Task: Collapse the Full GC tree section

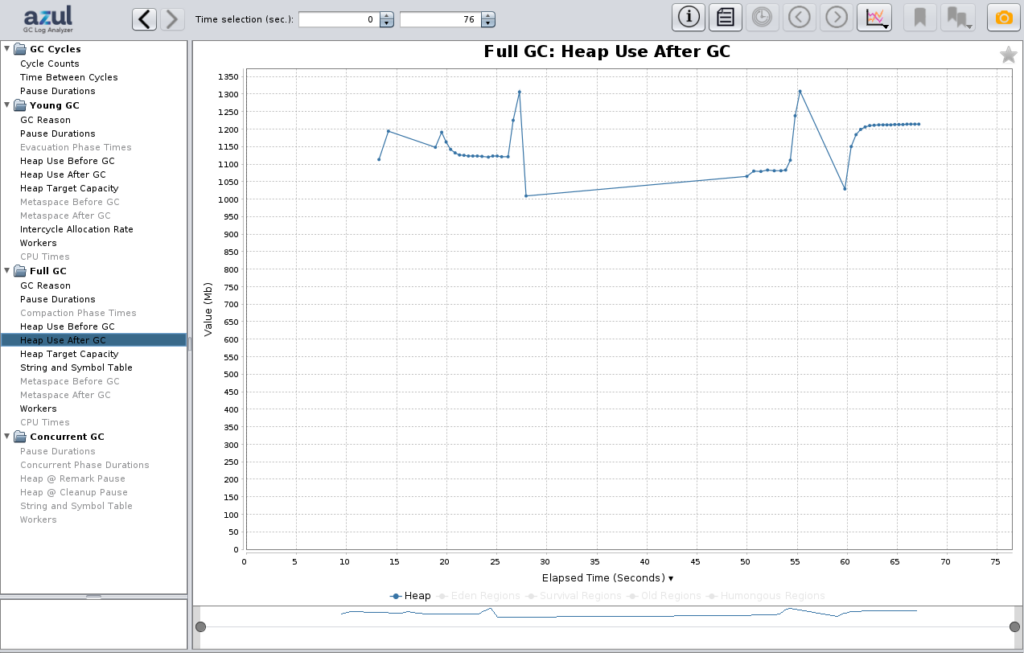Action: coord(7,271)
